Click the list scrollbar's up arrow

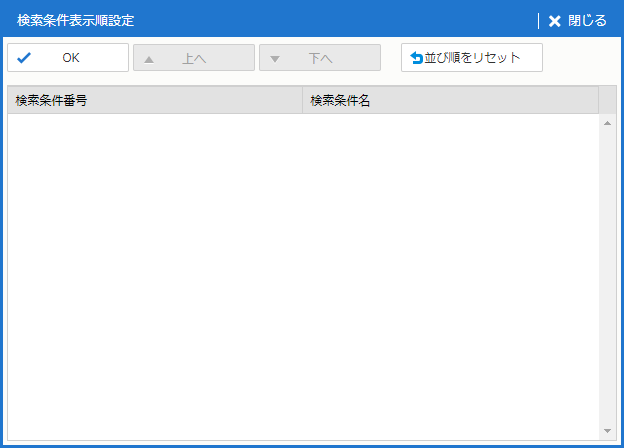607,123
